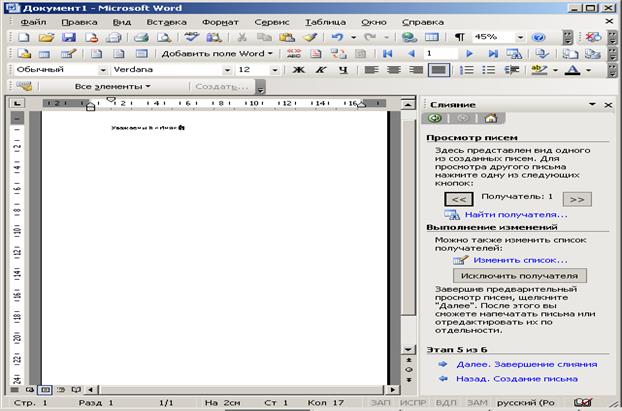Create a new blank document

point(24,38)
